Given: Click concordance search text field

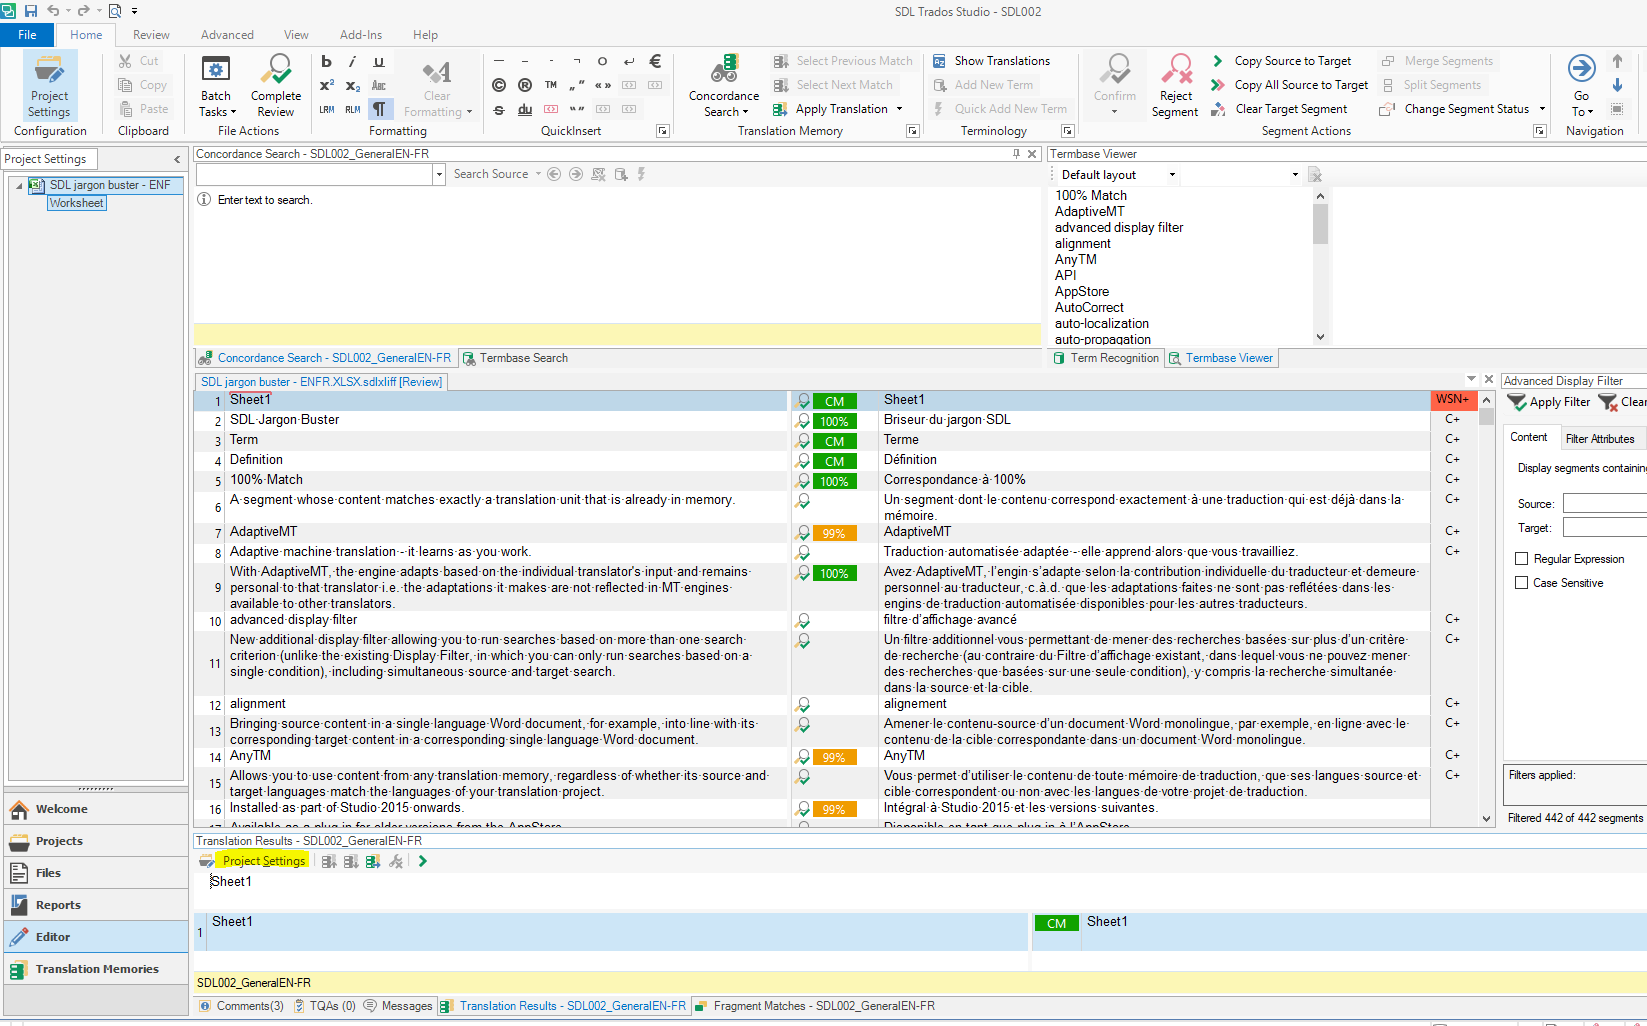Looking at the screenshot, I should point(314,174).
